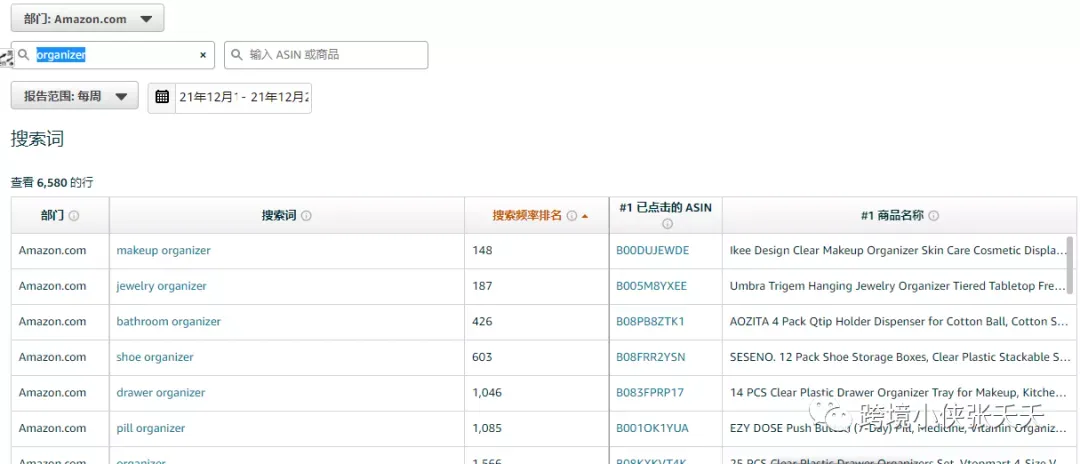Click the info icon next to 搜索频率排名
Image resolution: width=1080 pixels, height=464 pixels.
point(572,215)
